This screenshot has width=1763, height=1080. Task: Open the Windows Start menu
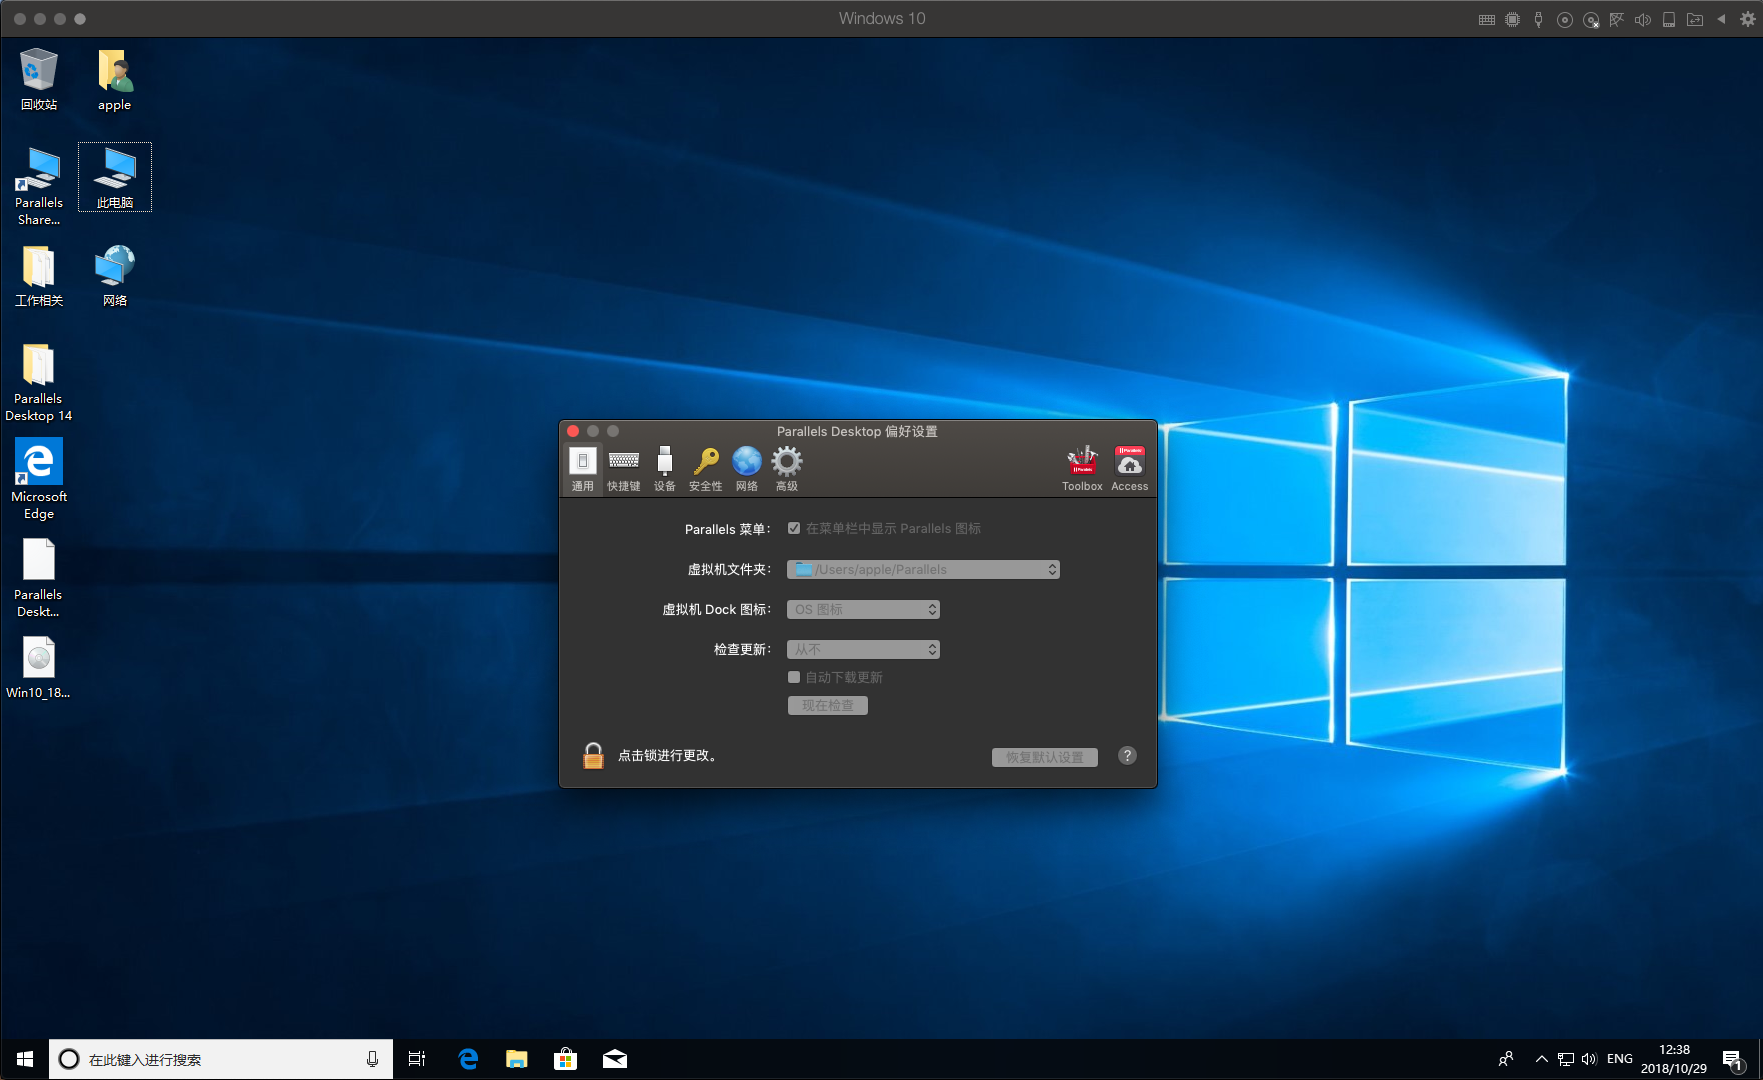[24, 1059]
